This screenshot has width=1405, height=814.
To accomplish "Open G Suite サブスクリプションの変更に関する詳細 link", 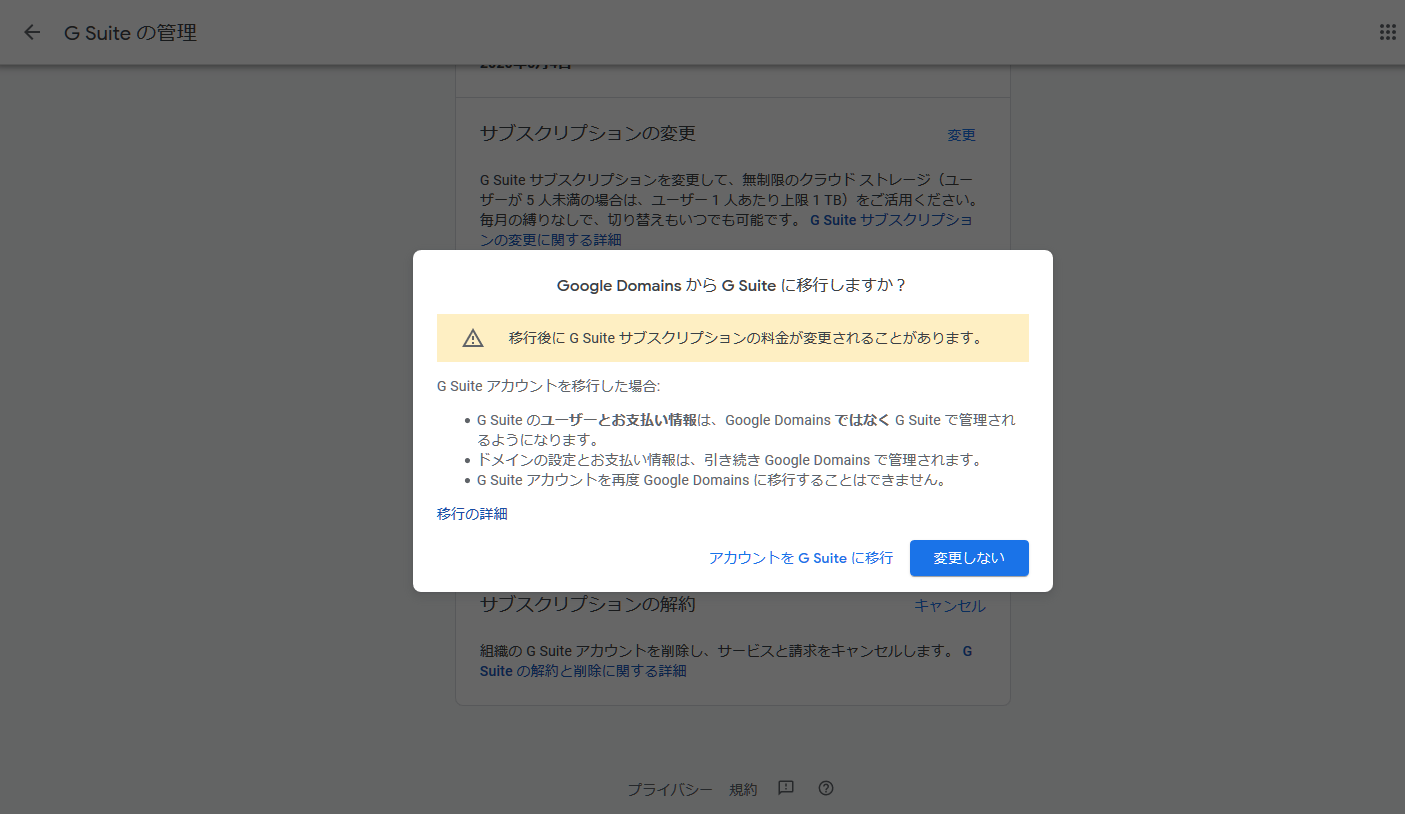I will click(x=726, y=230).
